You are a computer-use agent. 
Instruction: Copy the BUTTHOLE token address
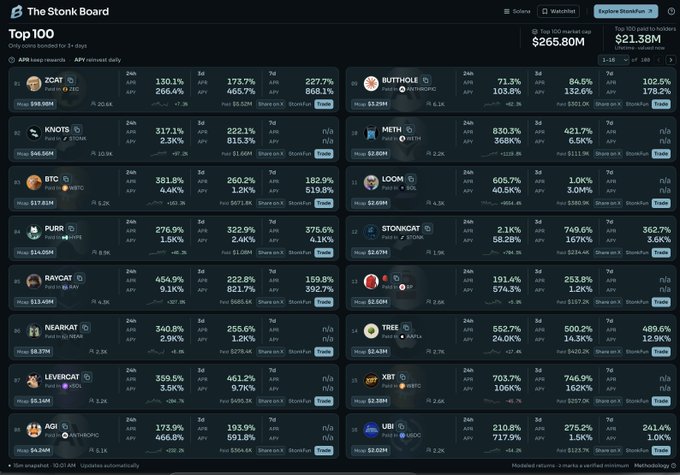coord(426,80)
